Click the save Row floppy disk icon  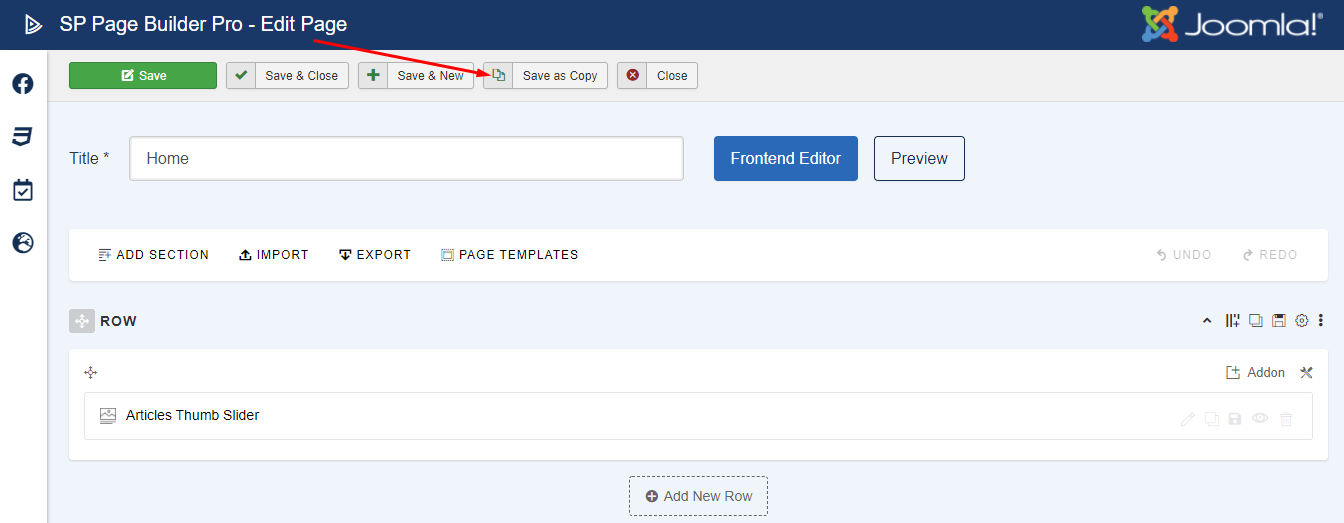[x=1278, y=321]
